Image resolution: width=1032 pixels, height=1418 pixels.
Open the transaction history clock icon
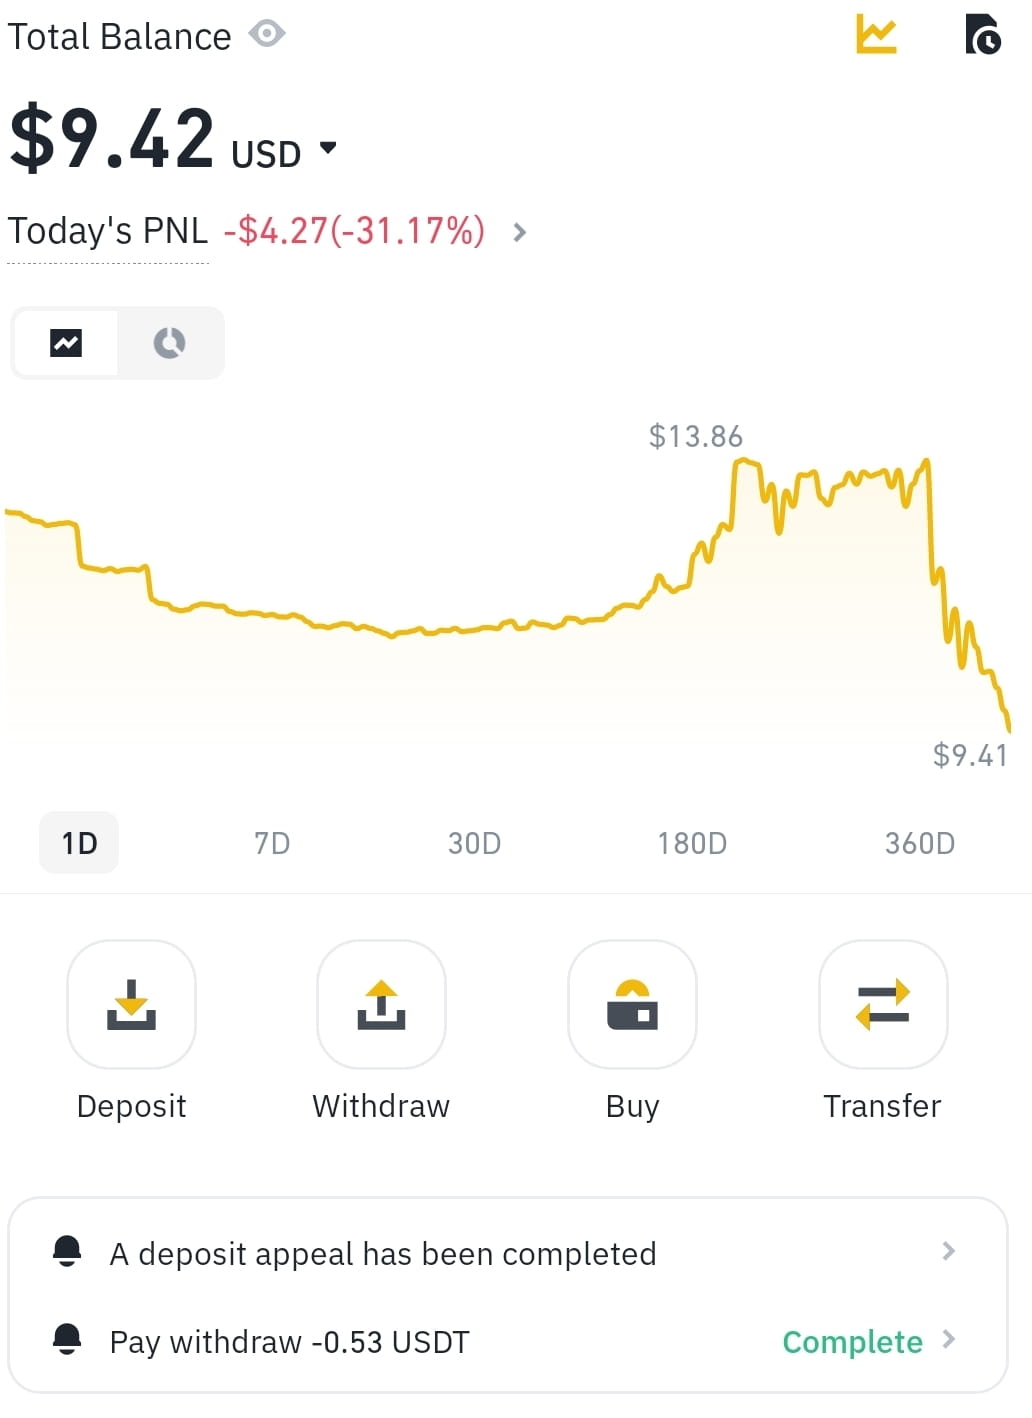point(983,34)
